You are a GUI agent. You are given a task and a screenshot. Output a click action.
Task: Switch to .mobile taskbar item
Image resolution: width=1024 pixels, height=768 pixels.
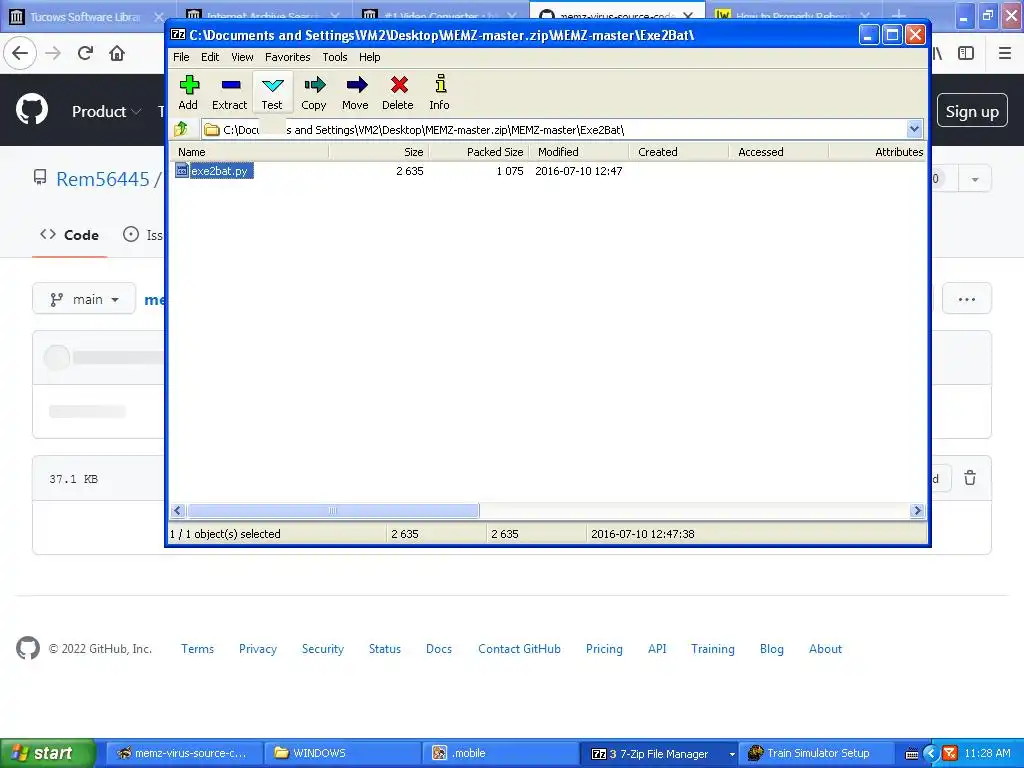[500, 754]
